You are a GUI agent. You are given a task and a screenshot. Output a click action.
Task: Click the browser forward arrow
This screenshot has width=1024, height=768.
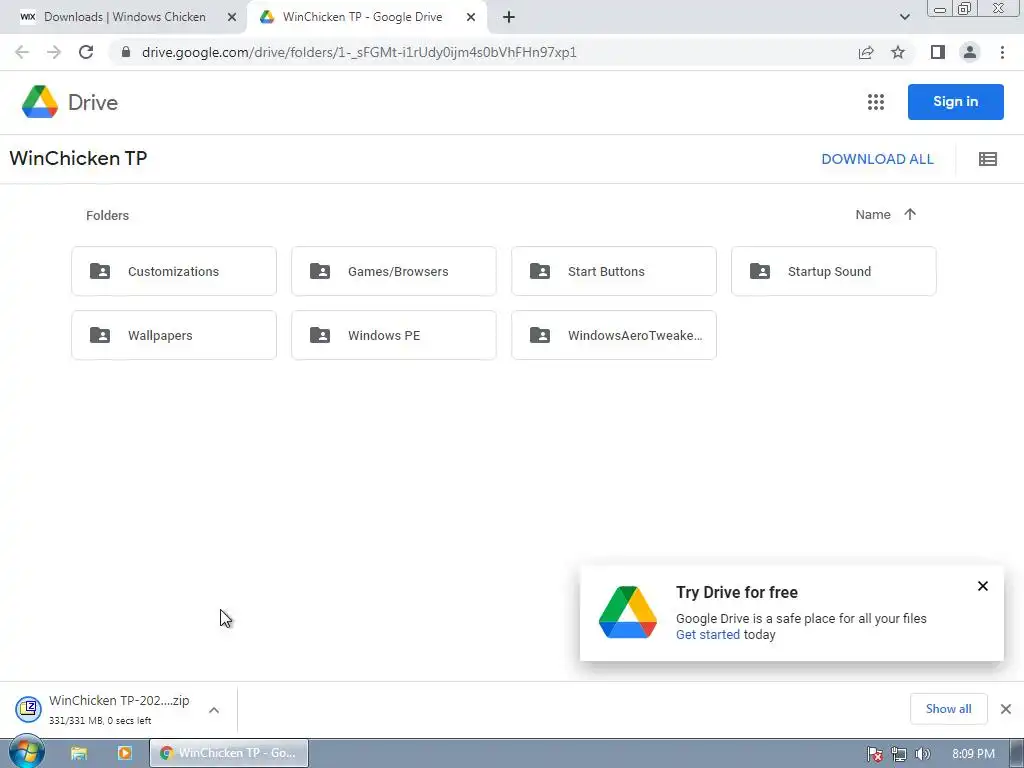(54, 52)
